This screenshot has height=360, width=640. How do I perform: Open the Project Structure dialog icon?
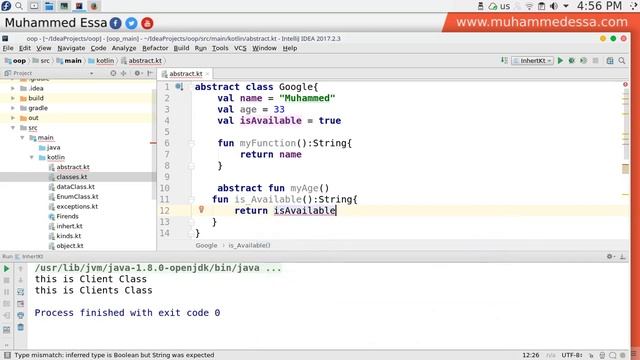[x=610, y=60]
